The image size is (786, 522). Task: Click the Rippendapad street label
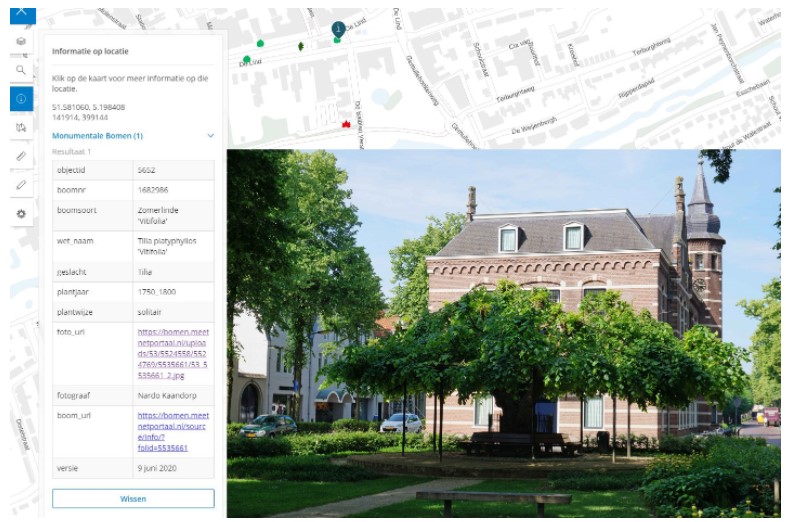coord(636,88)
